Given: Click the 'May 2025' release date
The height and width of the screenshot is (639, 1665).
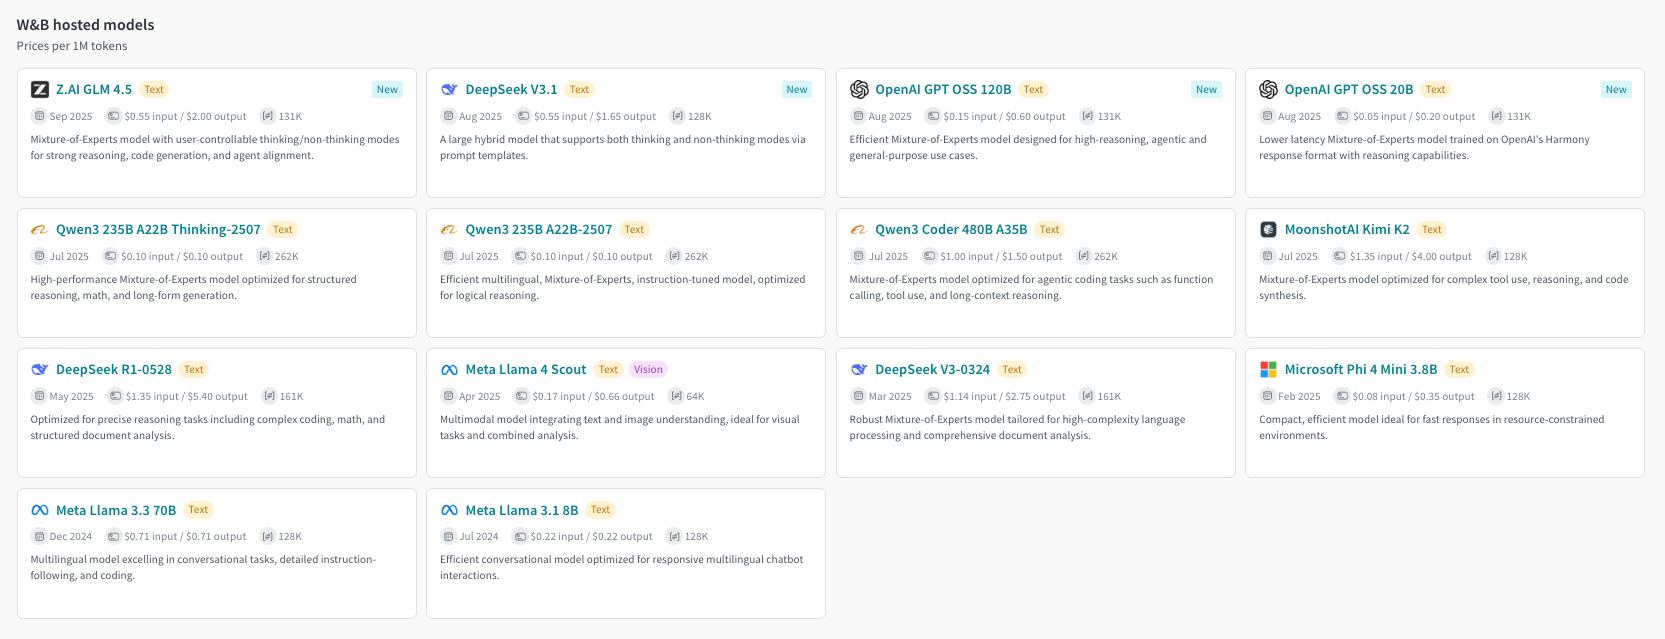Looking at the screenshot, I should tap(72, 396).
